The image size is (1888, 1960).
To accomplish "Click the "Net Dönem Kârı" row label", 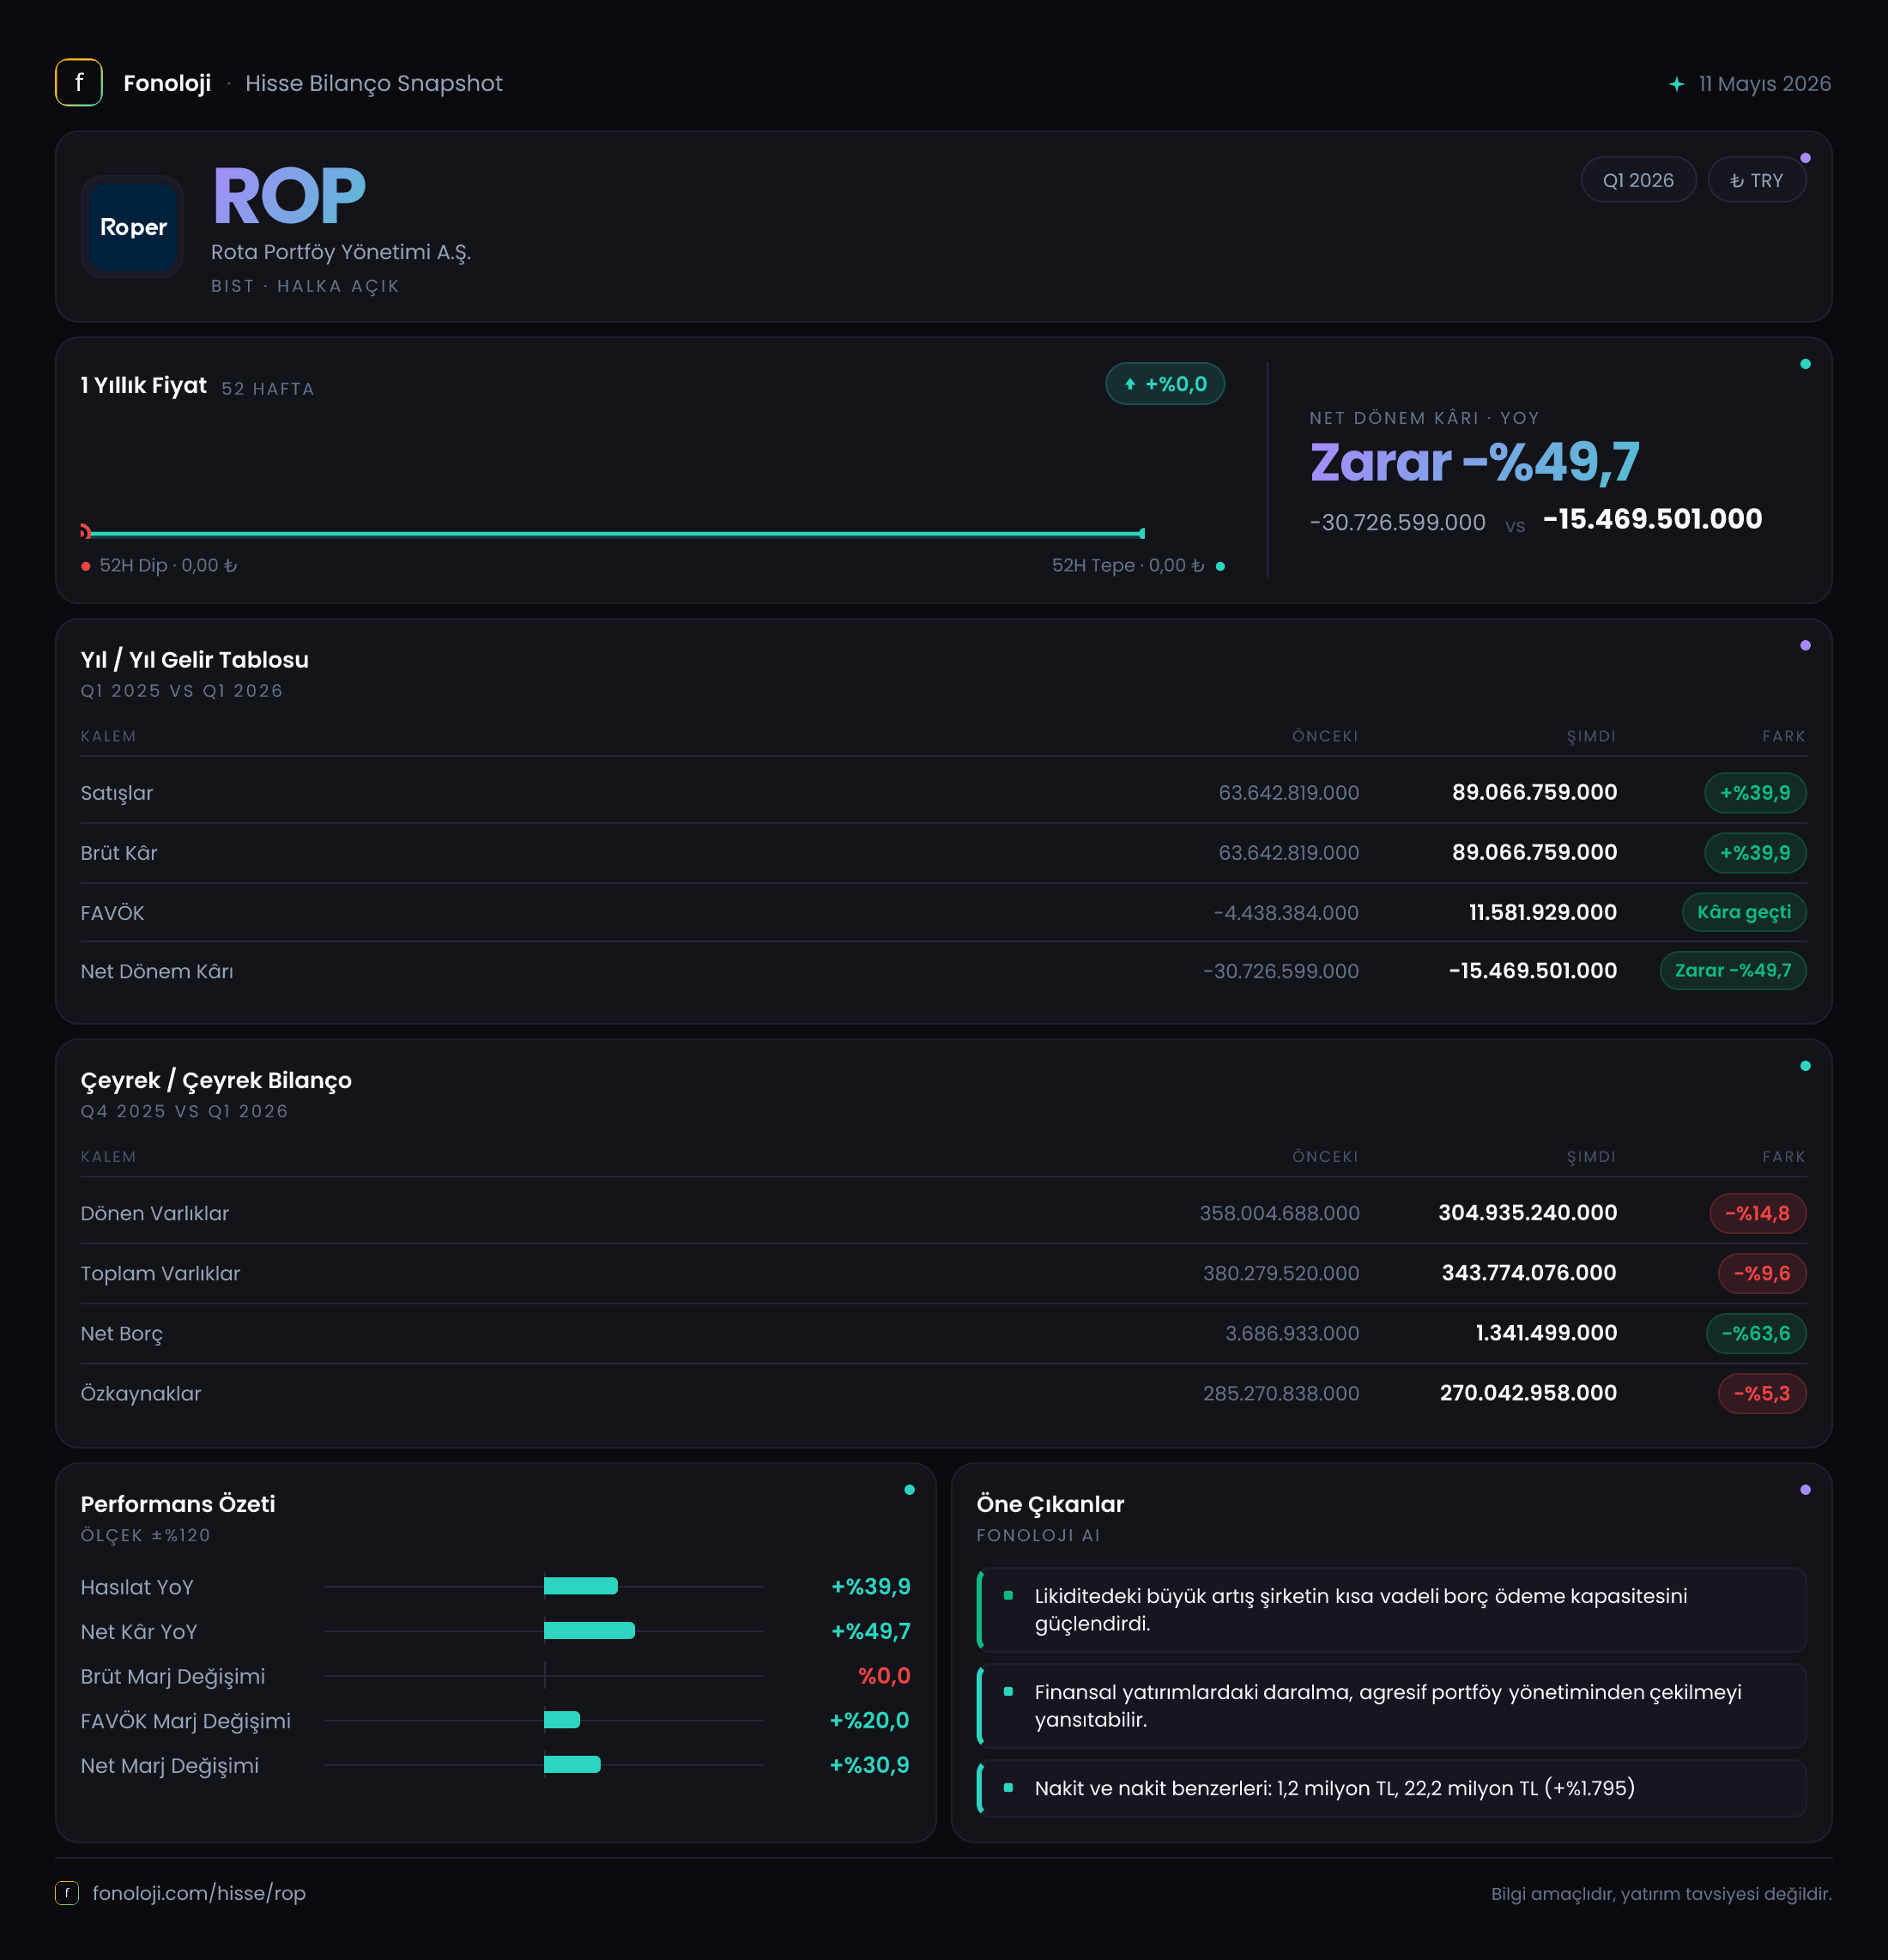I will tap(157, 971).
